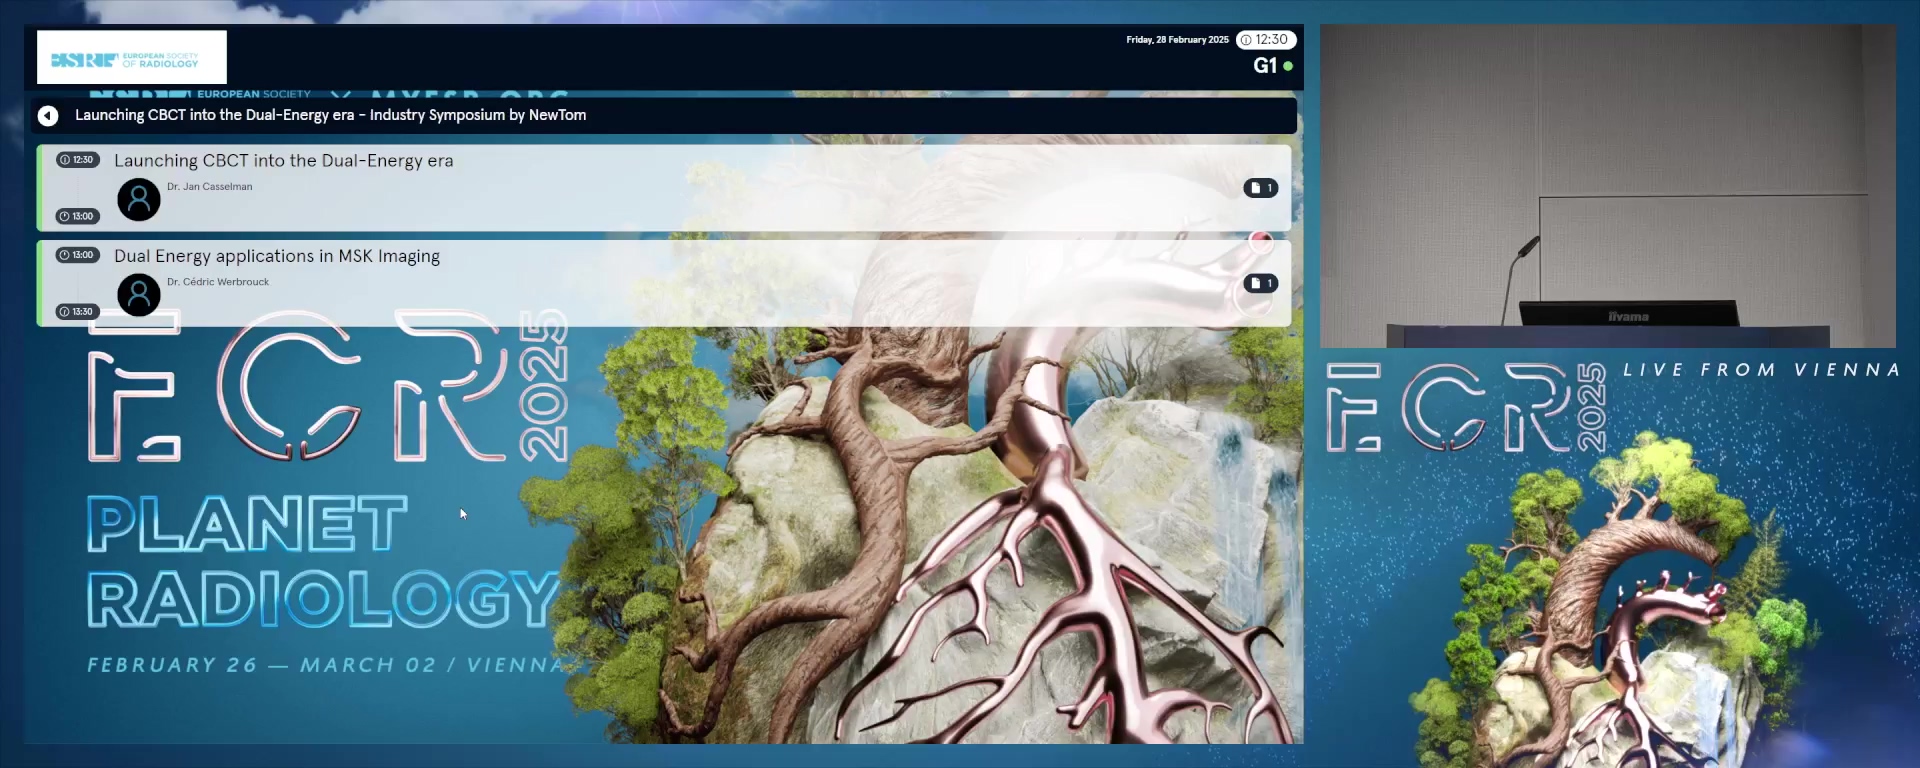Click the 12:30 clock in the header
The height and width of the screenshot is (768, 1920).
coord(1266,40)
